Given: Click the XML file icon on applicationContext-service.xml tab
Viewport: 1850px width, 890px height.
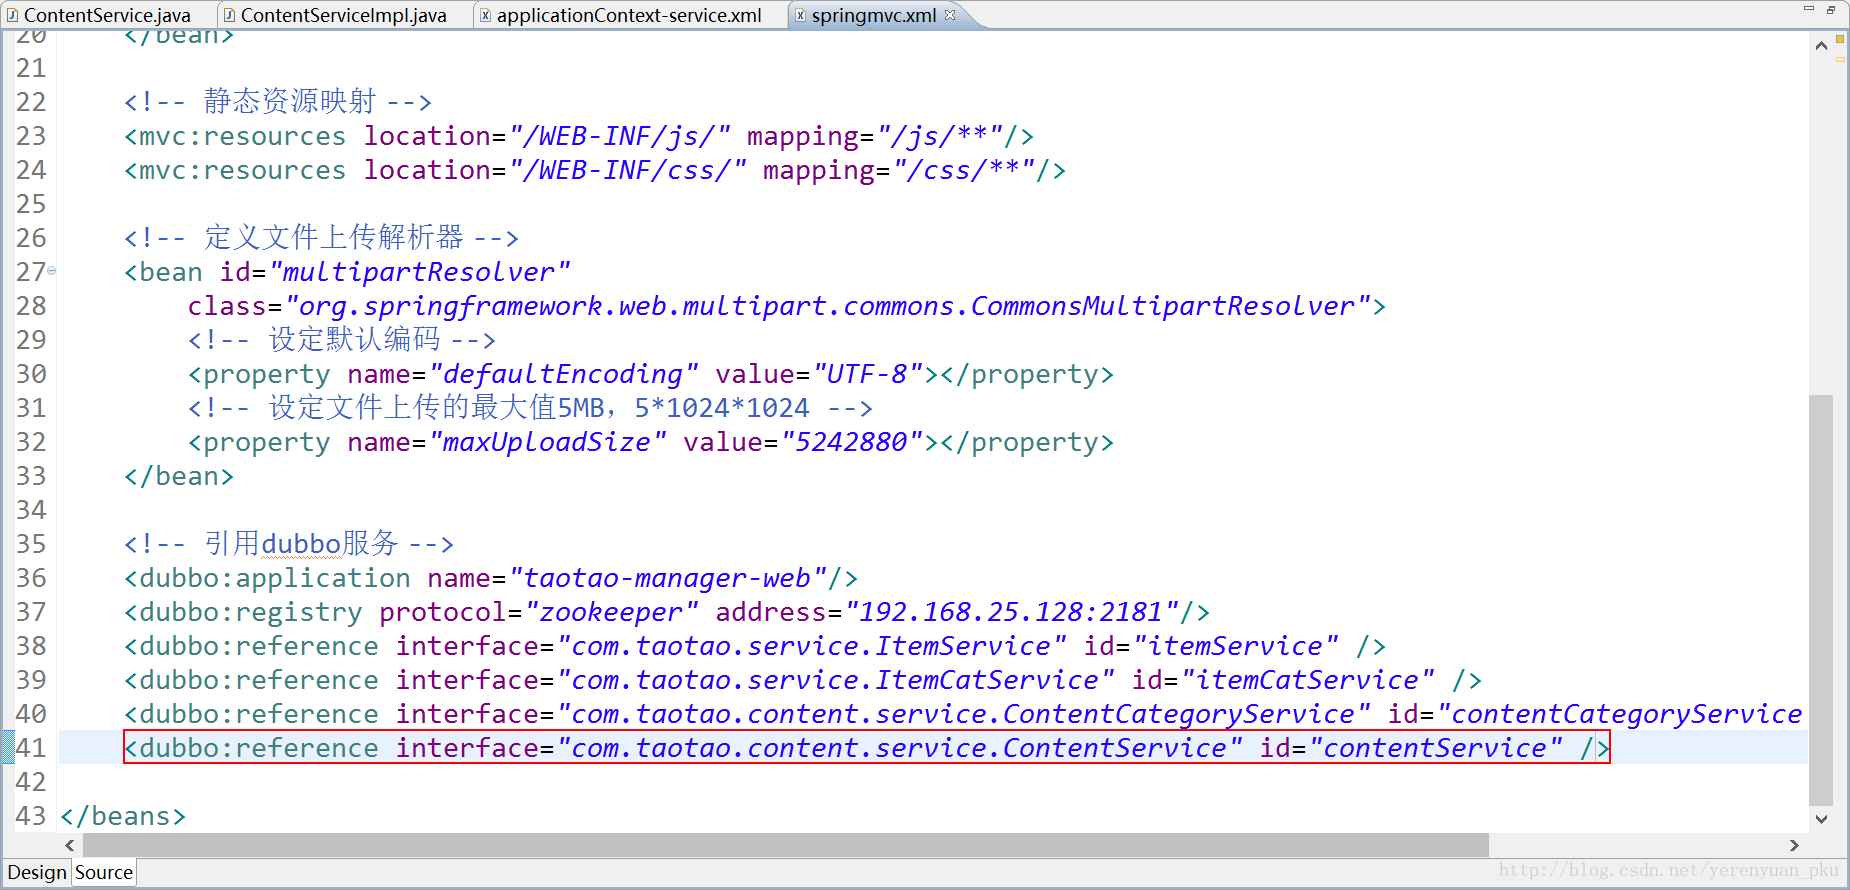Looking at the screenshot, I should pyautogui.click(x=486, y=15).
